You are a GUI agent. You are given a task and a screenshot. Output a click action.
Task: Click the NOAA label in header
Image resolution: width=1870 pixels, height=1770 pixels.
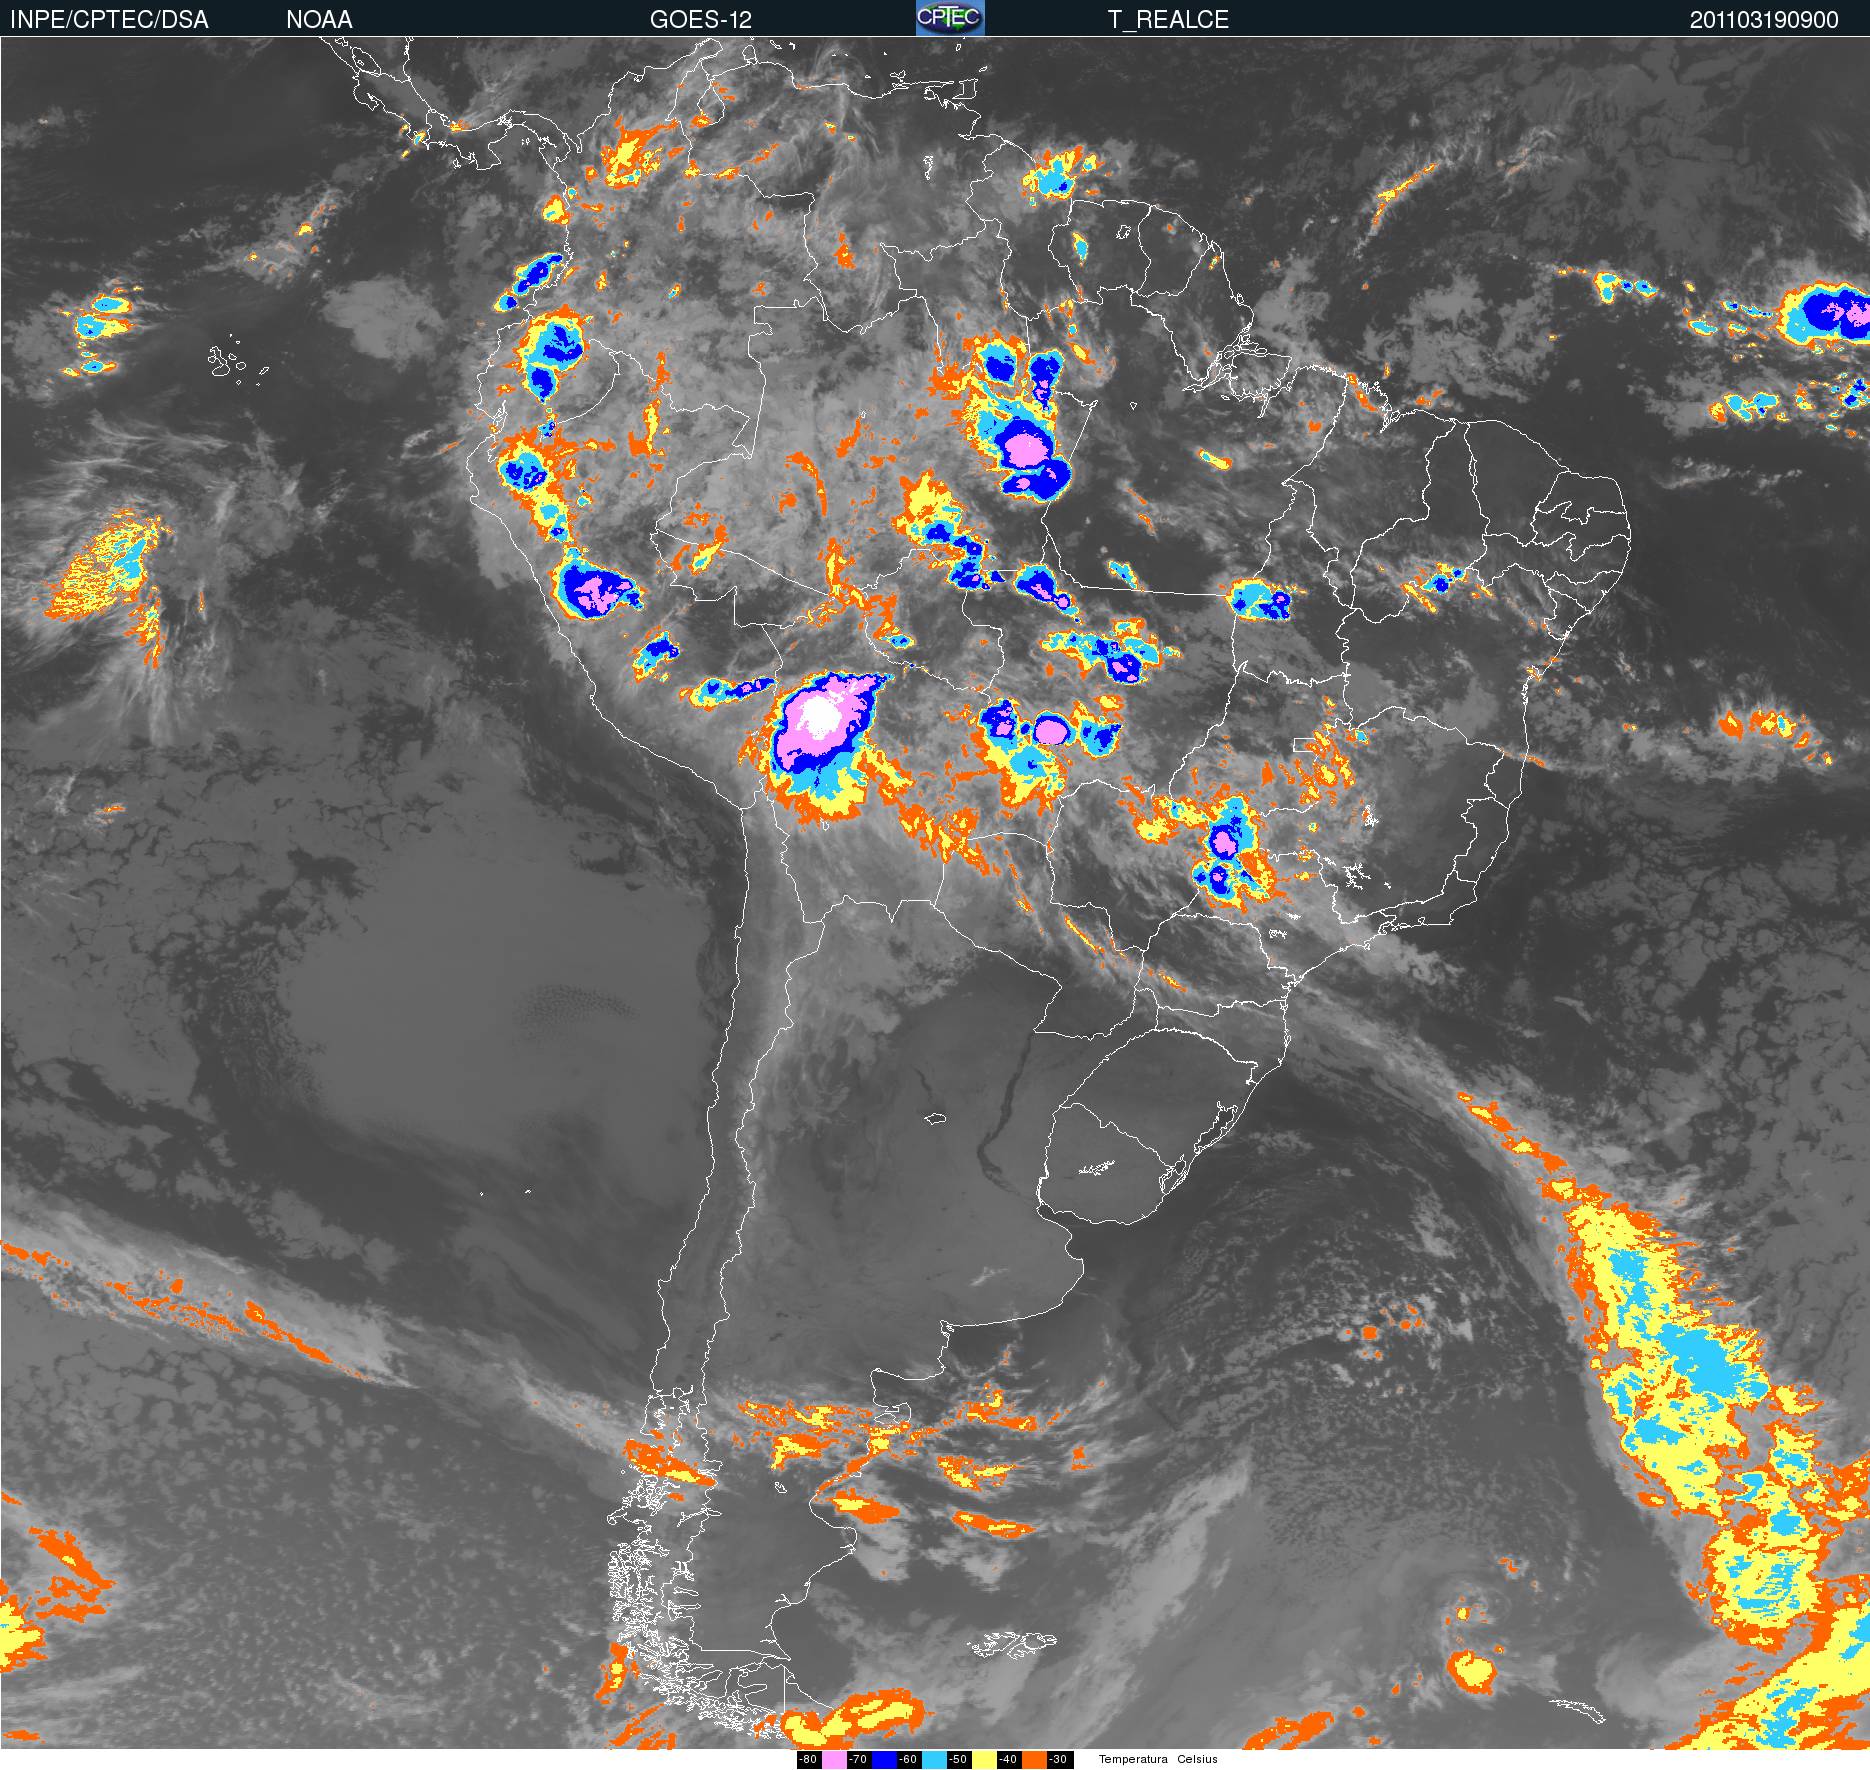319,20
